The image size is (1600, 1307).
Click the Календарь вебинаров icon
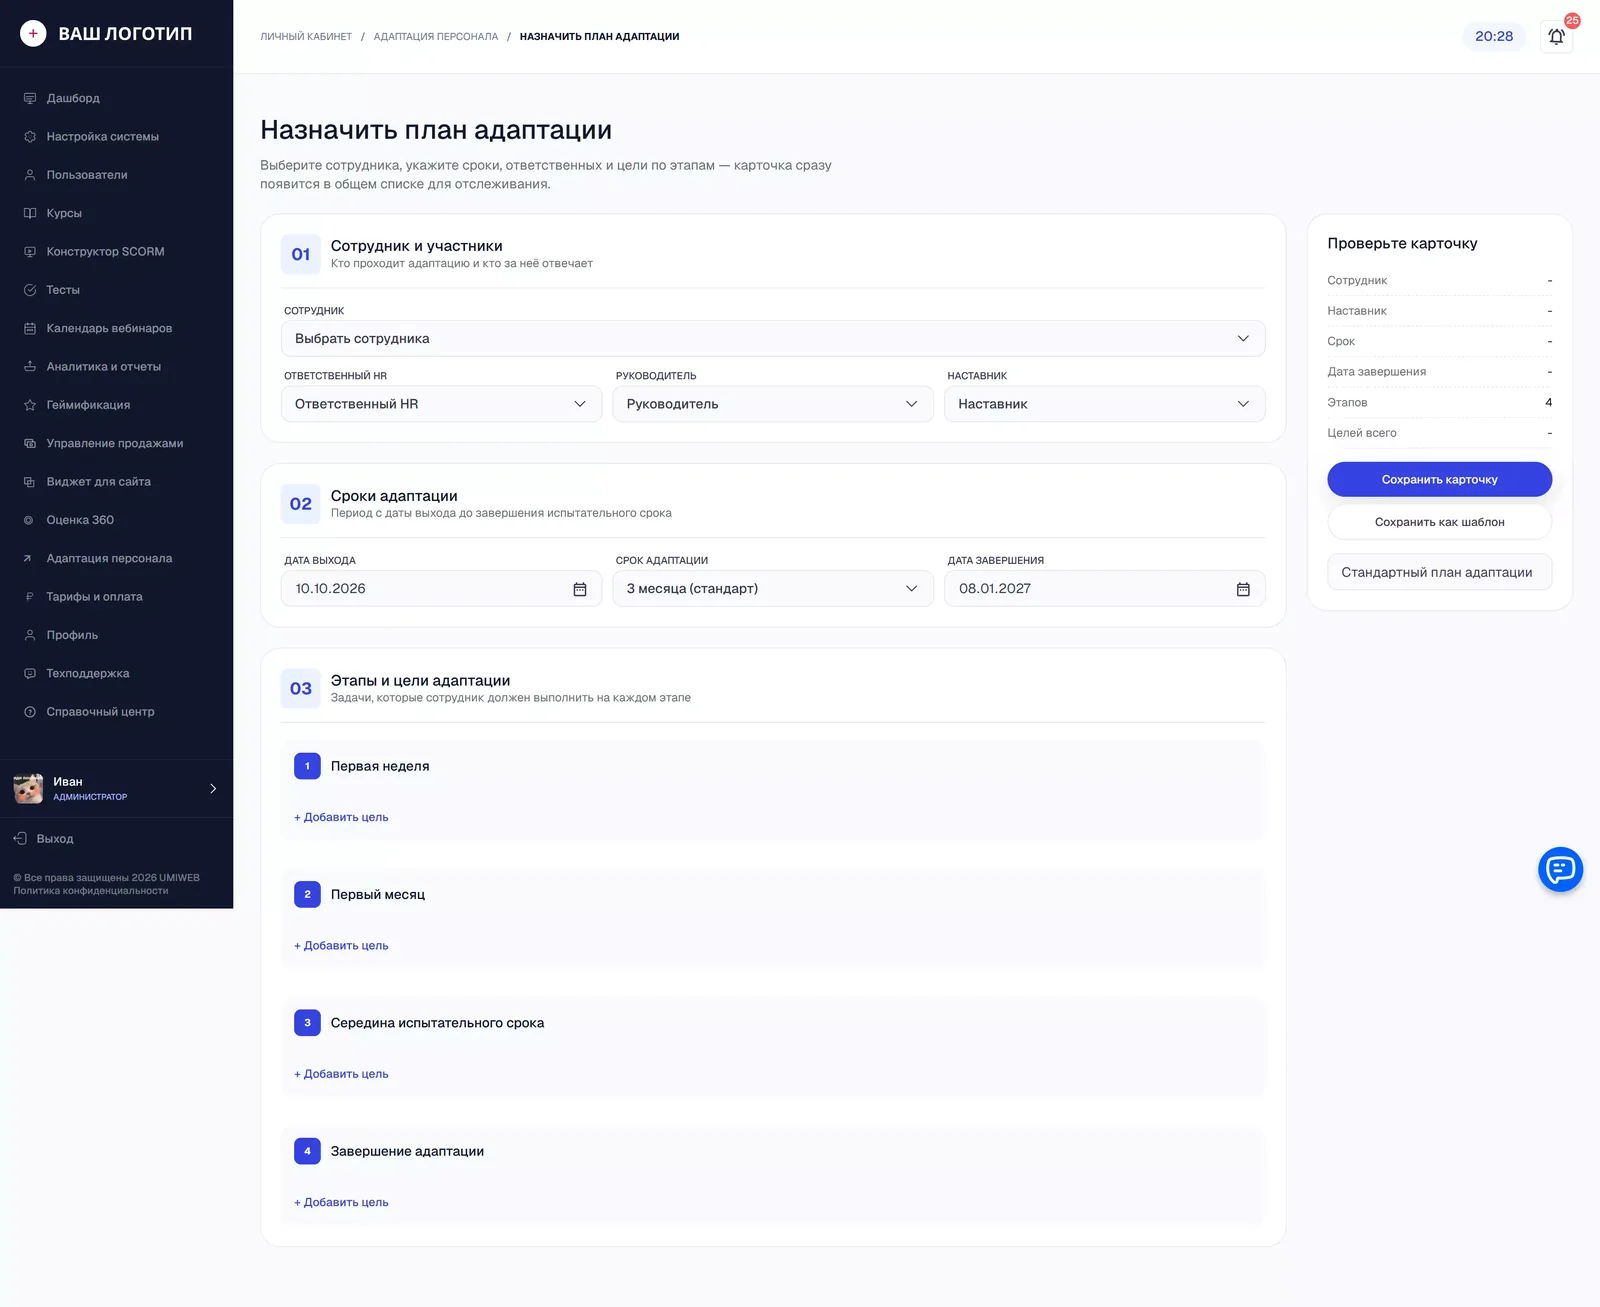(30, 328)
